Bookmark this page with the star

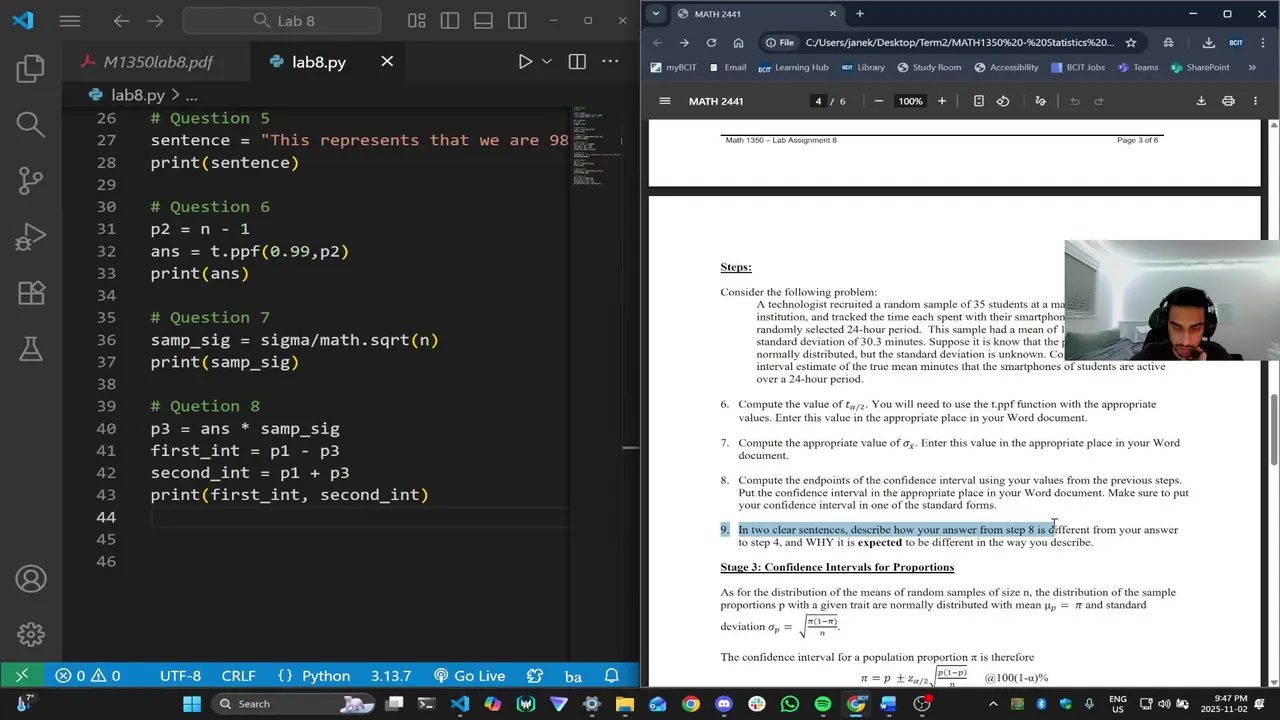1131,42
